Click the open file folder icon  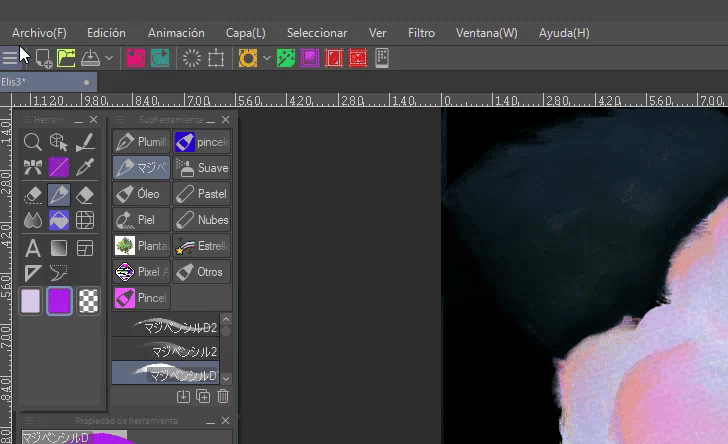pos(66,58)
